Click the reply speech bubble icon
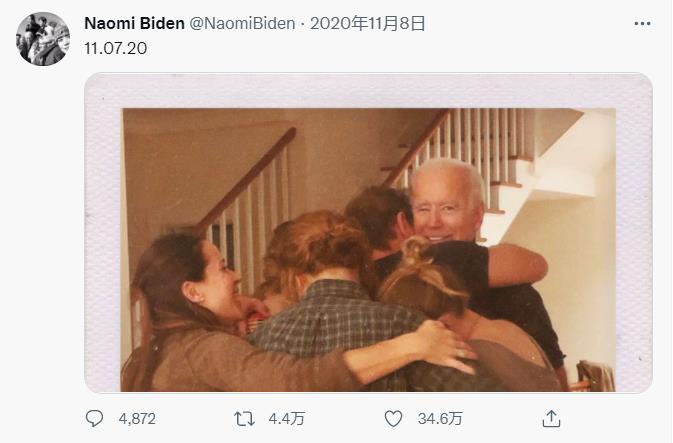The image size is (673, 443). point(94,419)
